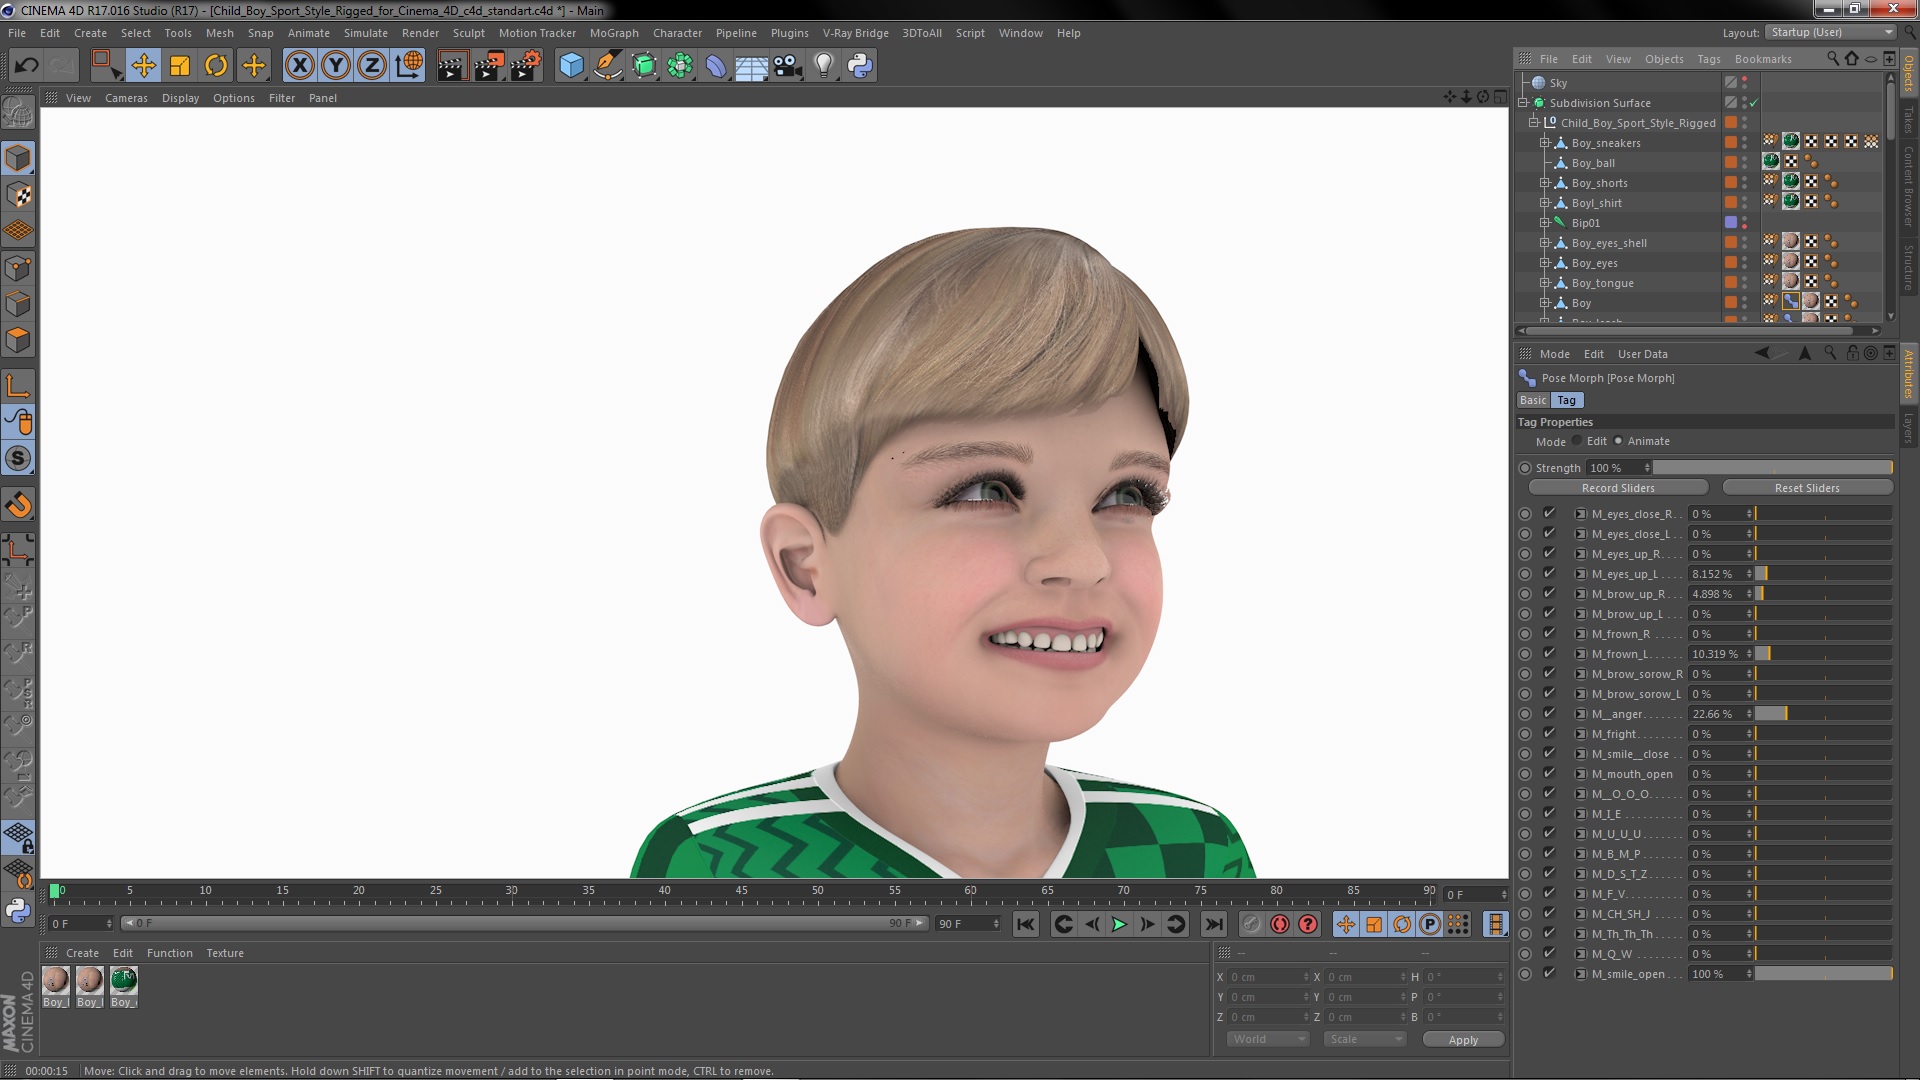Adjust the M__anger morph slider
Screen dimensions: 1920x1080
1823,713
